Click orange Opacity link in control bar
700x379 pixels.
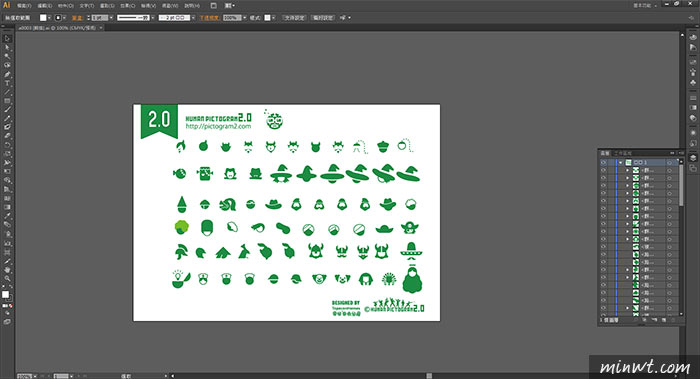tap(209, 18)
